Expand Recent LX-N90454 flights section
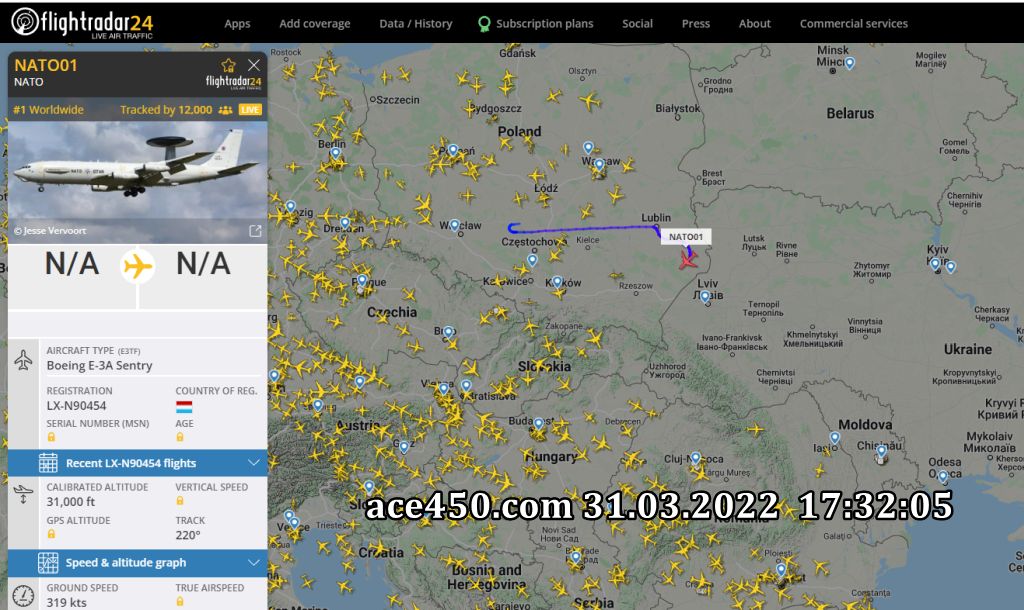This screenshot has height=610, width=1024. (137, 463)
